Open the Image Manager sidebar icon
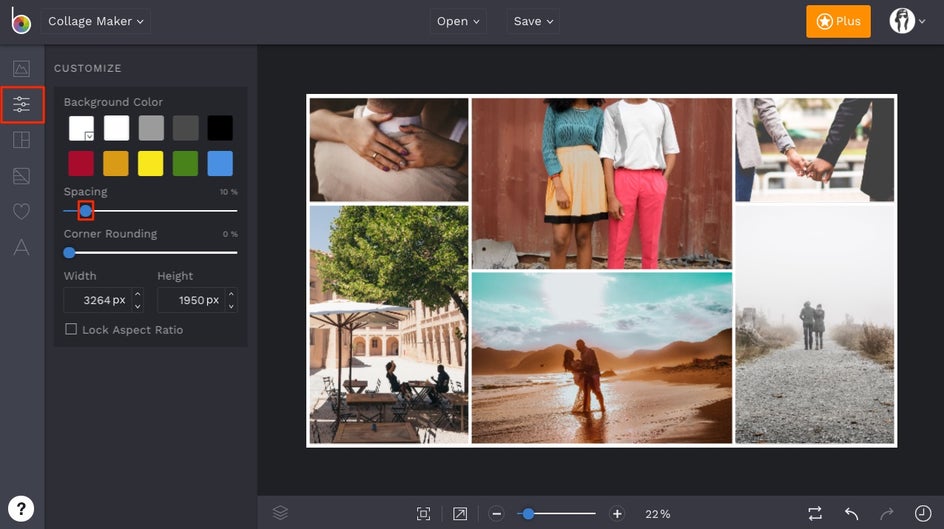This screenshot has width=944, height=529. pos(21,69)
